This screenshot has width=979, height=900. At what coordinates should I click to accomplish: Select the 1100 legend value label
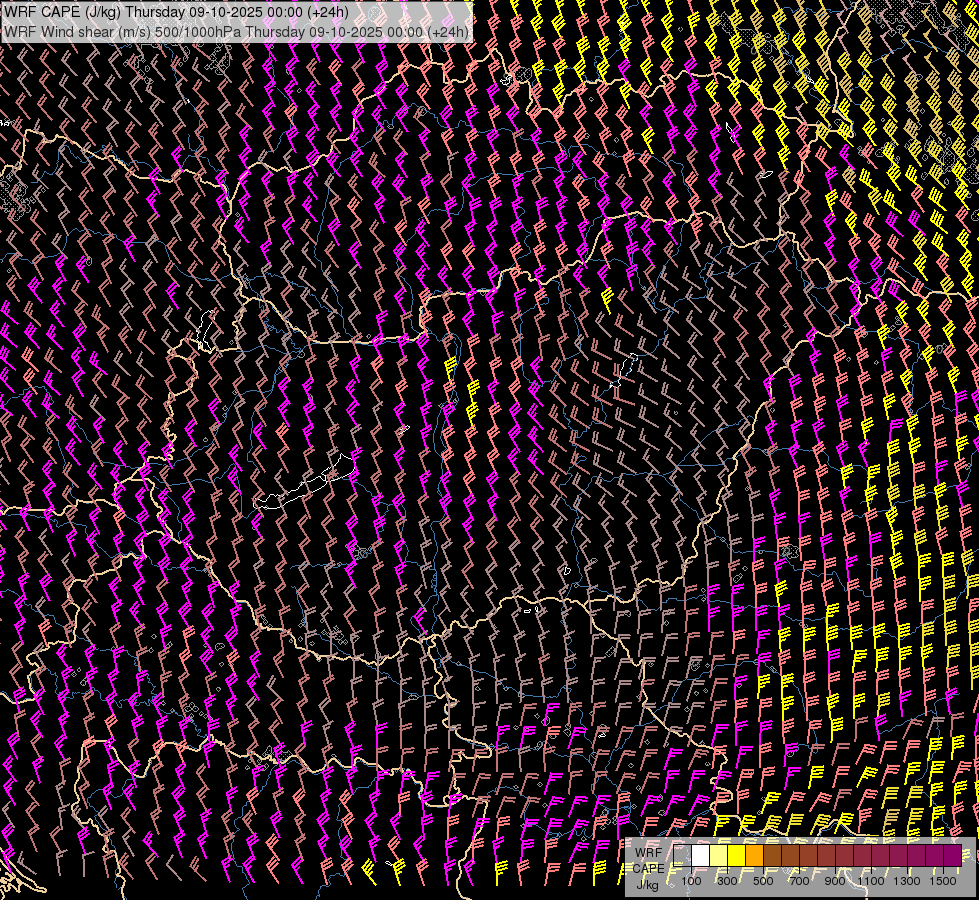871,881
